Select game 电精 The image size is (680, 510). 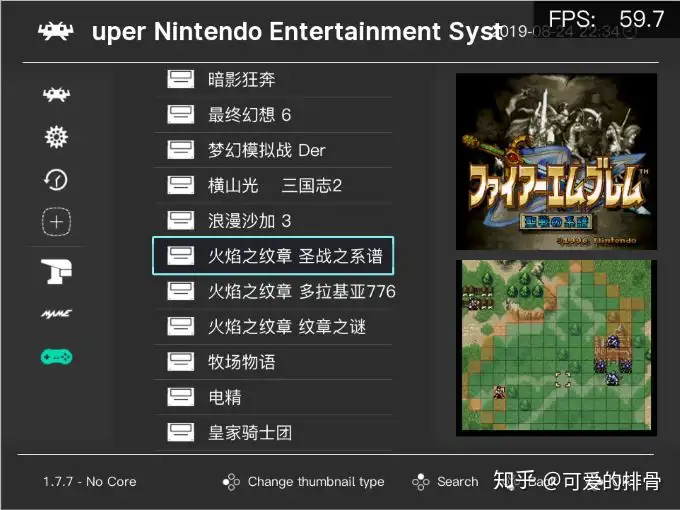click(273, 397)
